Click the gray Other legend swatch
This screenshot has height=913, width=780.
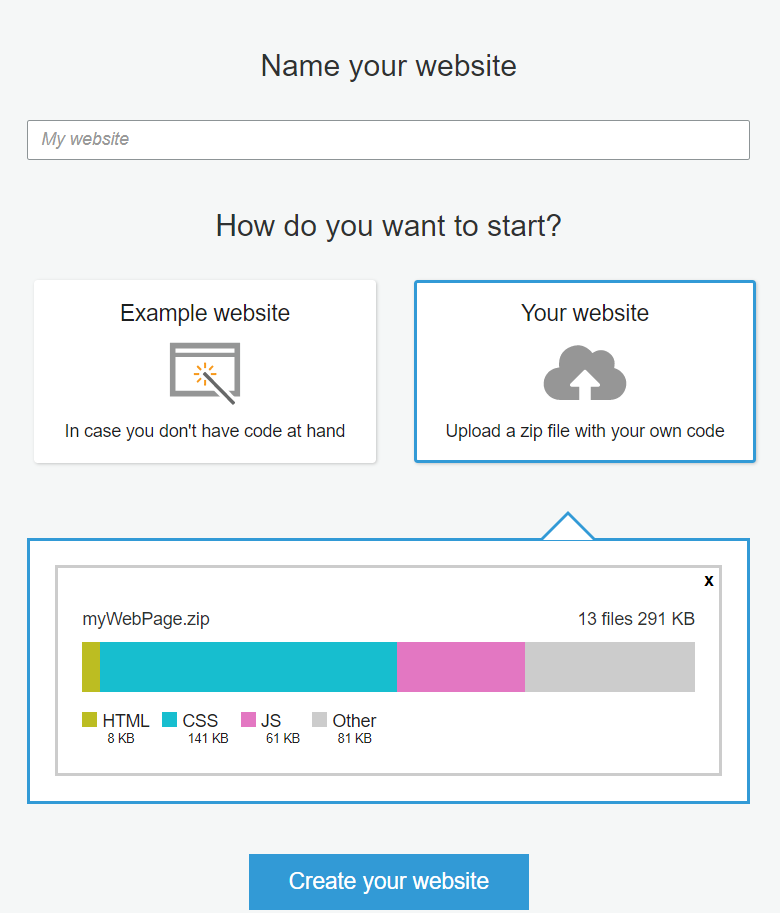point(320,720)
